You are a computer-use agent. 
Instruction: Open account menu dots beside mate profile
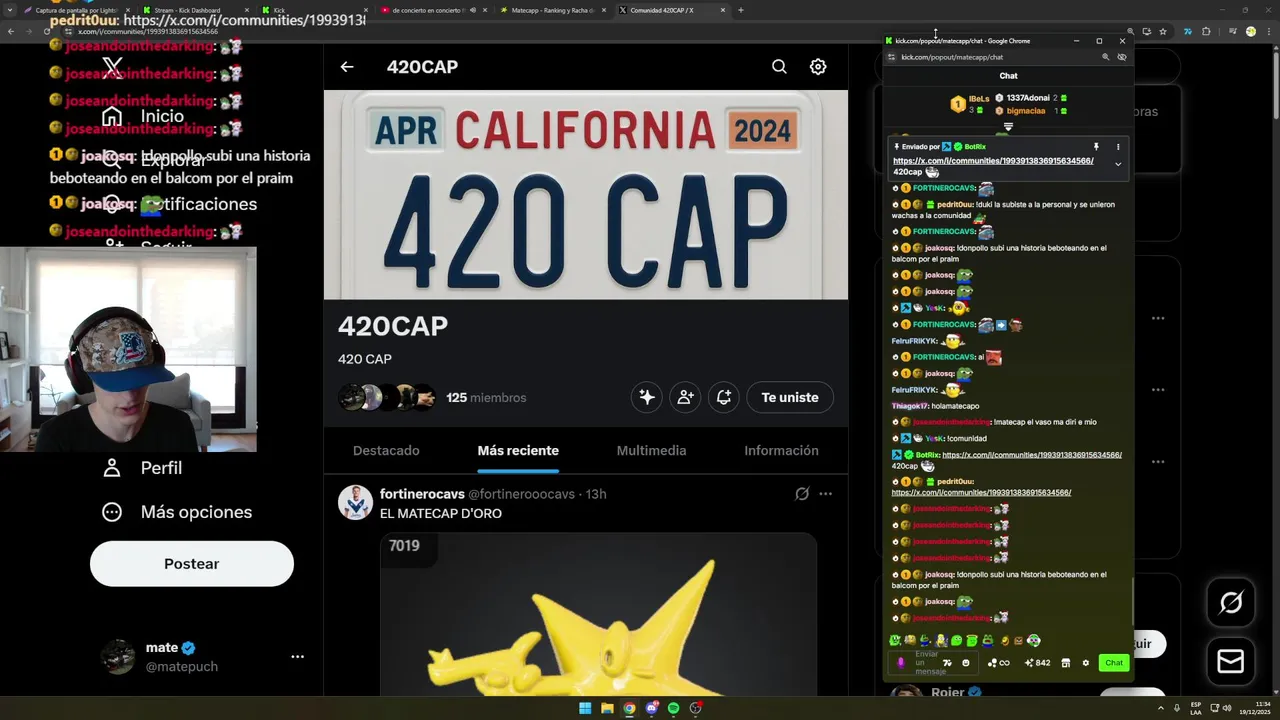[x=297, y=657]
